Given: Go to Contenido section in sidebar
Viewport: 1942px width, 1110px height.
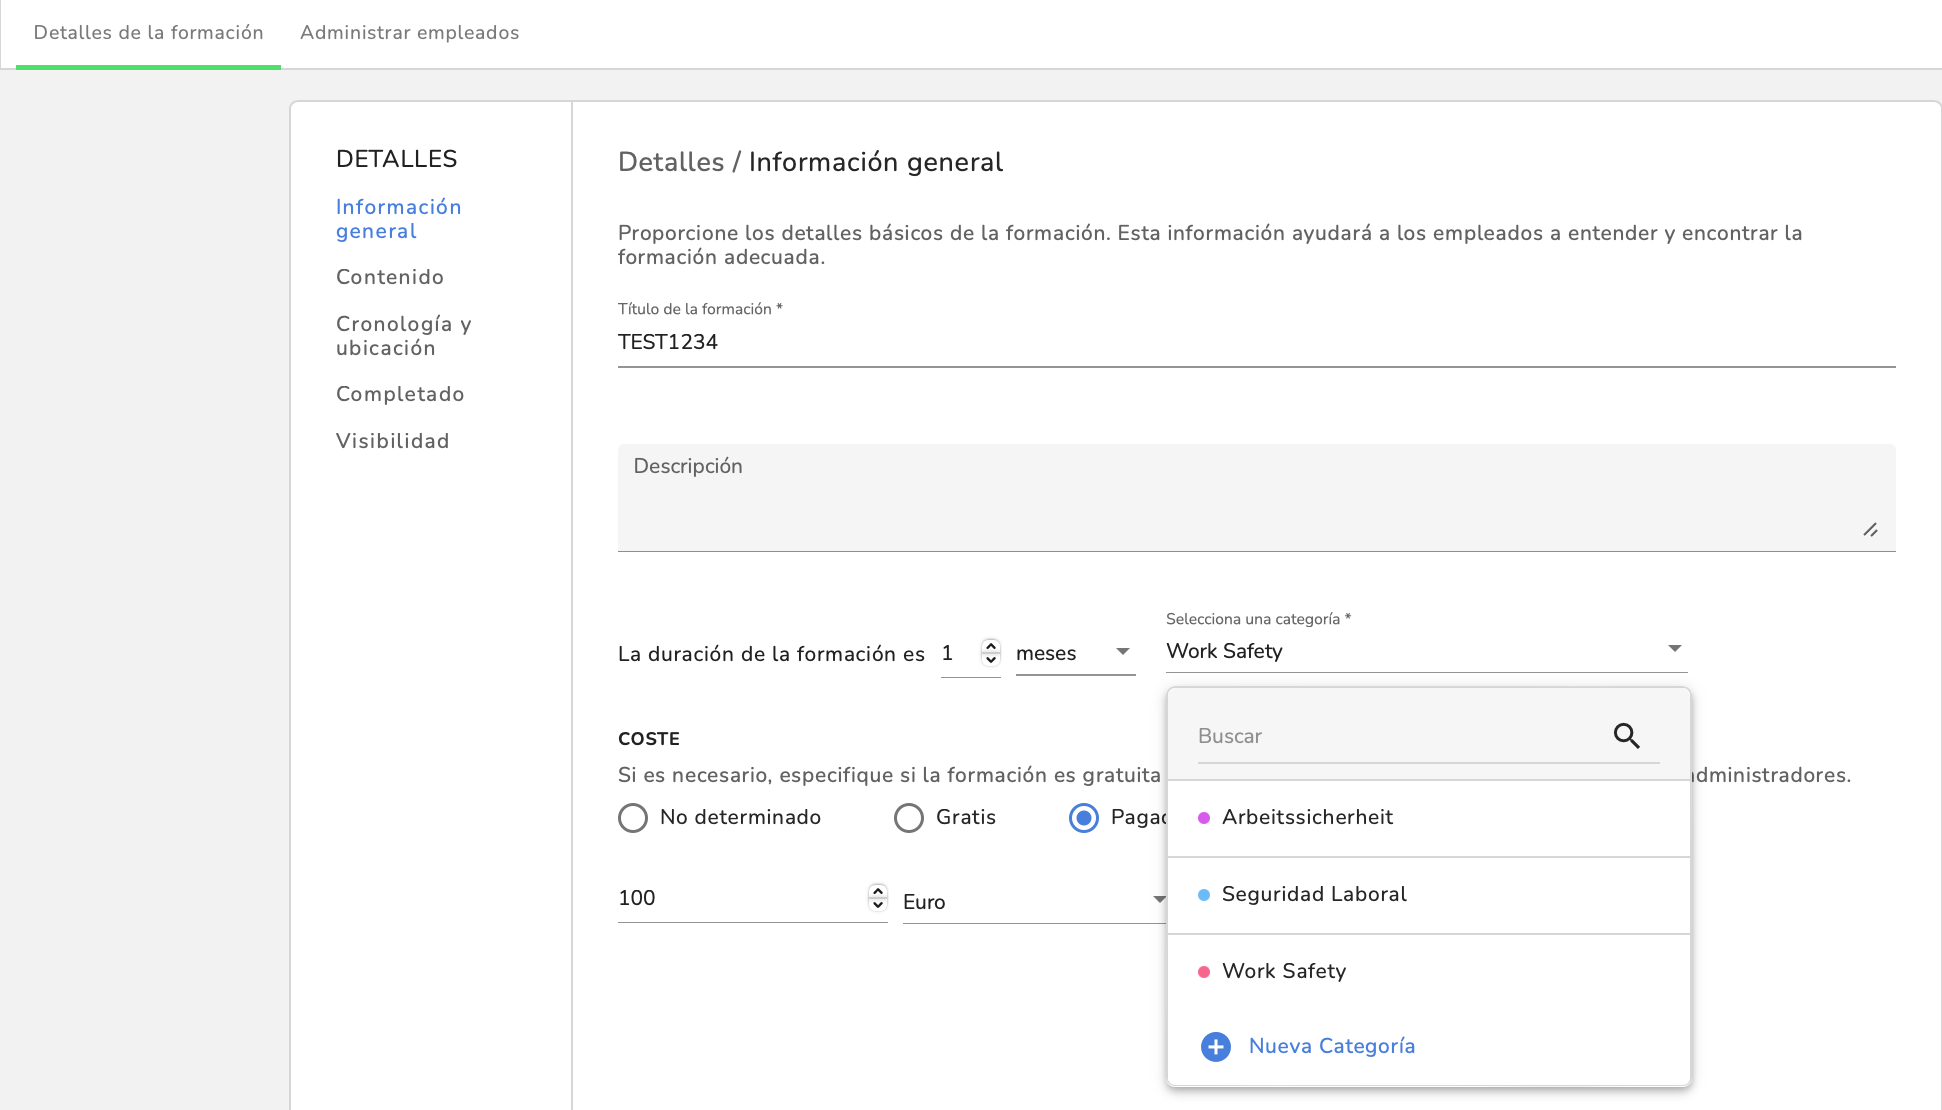Looking at the screenshot, I should [389, 277].
